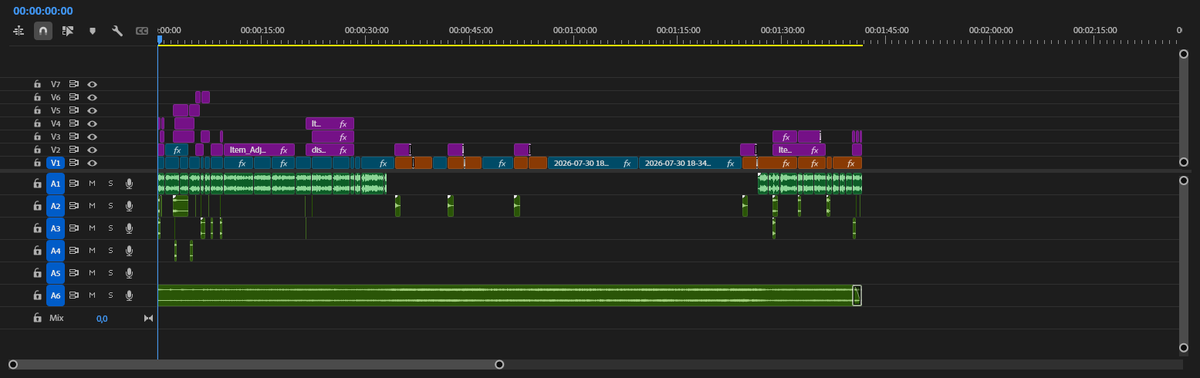Toggle sync lock for track V4
The width and height of the screenshot is (1200, 378).
74,123
